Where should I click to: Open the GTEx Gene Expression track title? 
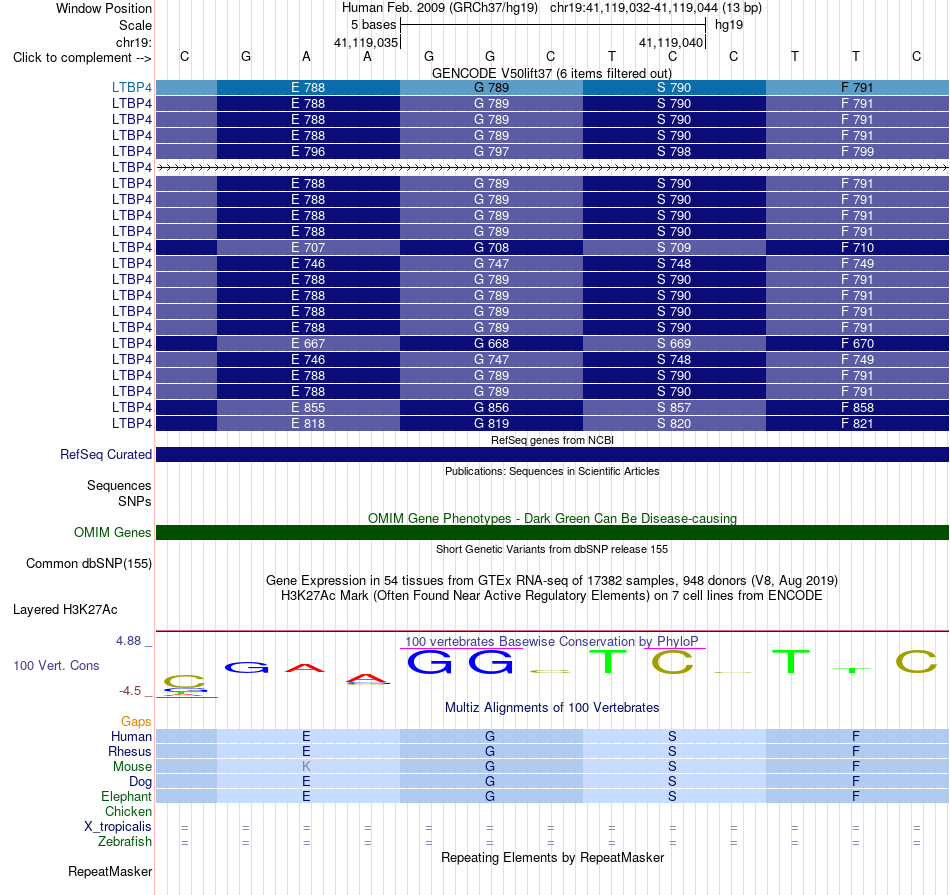(552, 581)
